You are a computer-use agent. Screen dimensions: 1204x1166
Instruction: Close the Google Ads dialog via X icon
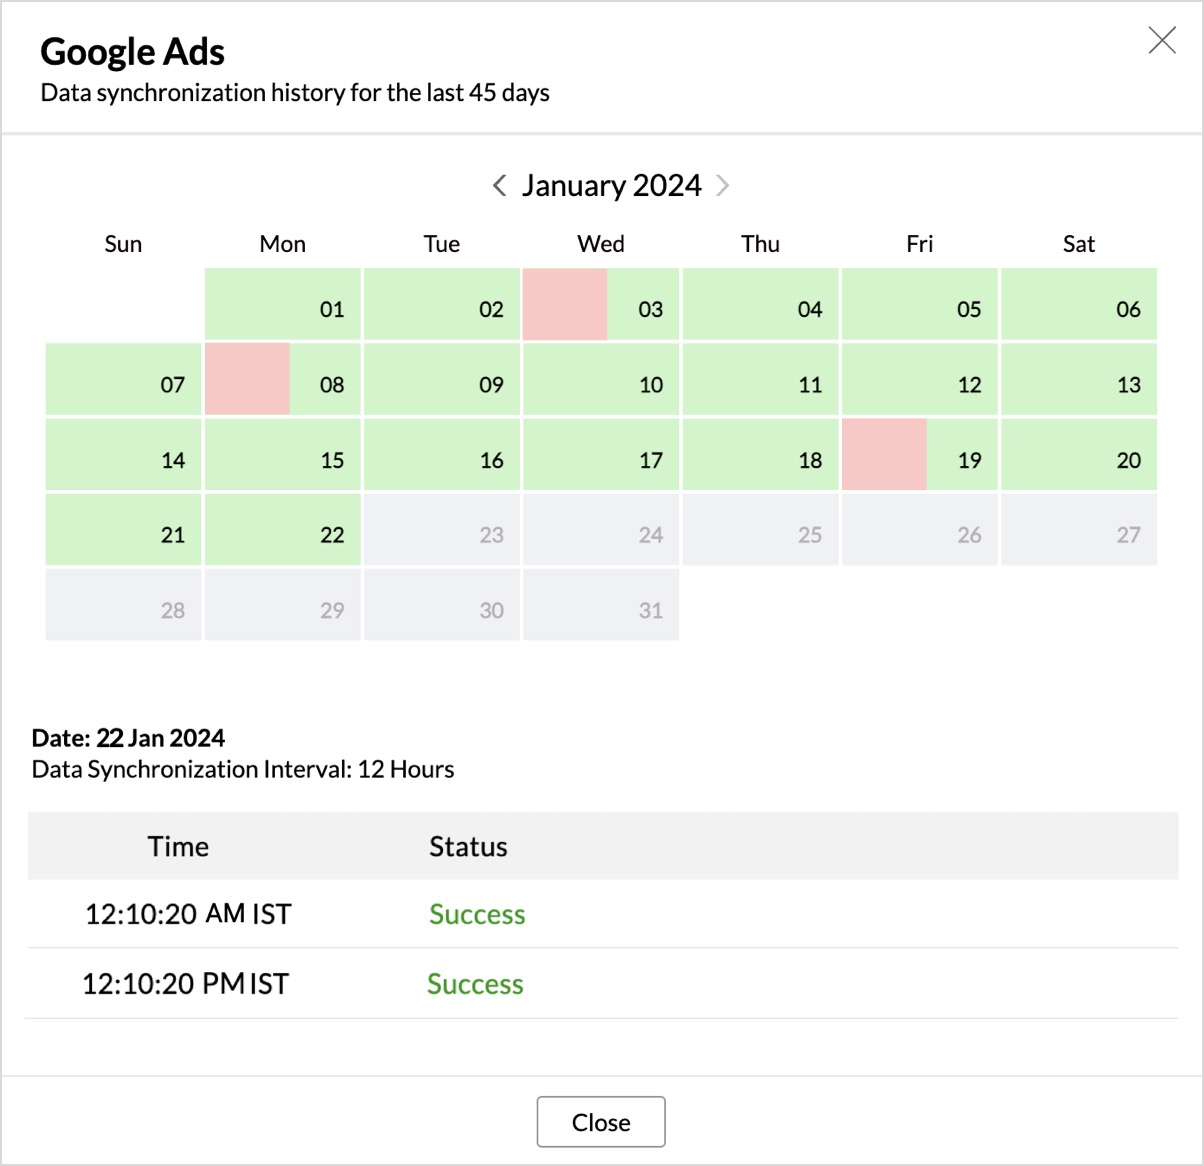tap(1162, 40)
